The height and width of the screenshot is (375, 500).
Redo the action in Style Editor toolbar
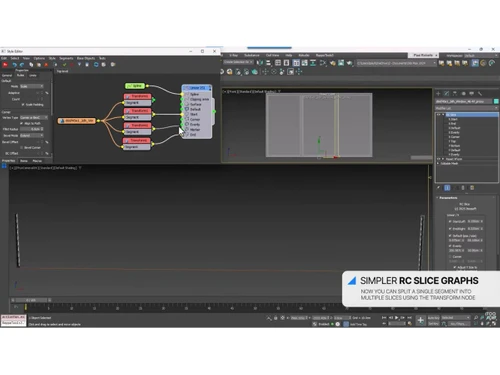(22, 65)
